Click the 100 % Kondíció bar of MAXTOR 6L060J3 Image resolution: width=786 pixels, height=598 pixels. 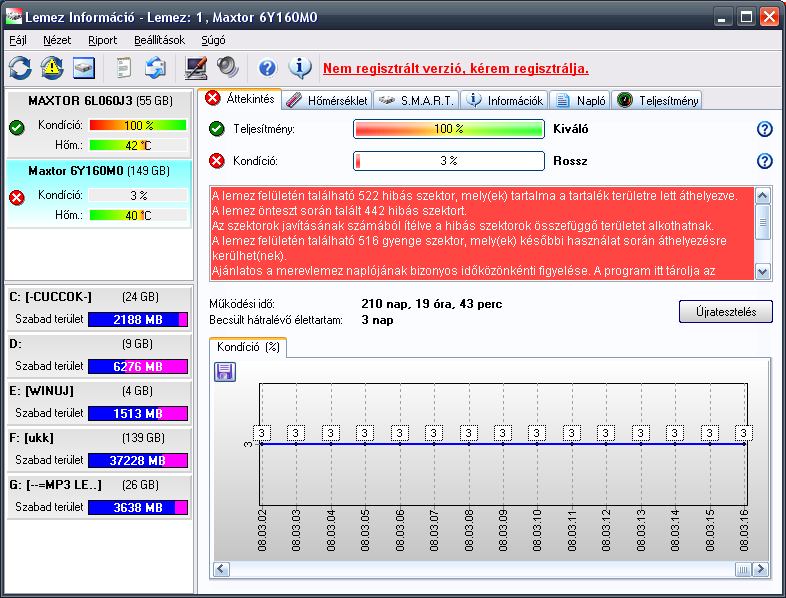[138, 125]
